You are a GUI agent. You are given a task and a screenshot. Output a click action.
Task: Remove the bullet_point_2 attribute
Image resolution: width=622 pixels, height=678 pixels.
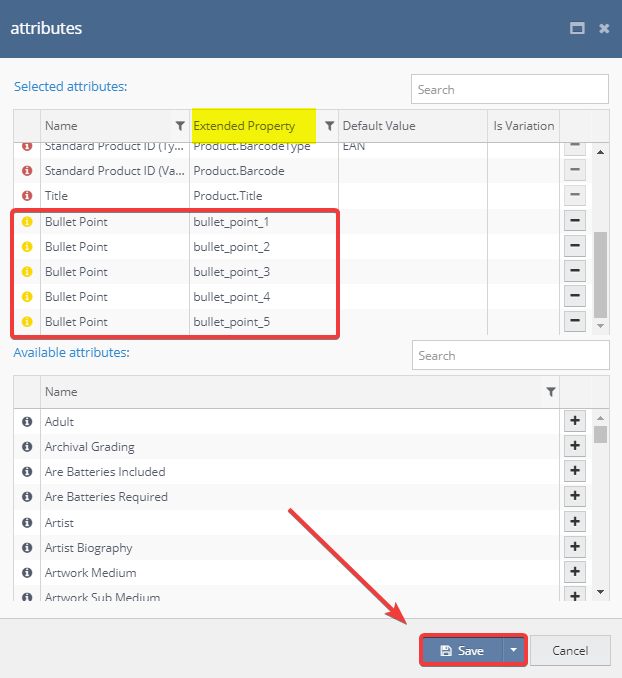tap(575, 246)
